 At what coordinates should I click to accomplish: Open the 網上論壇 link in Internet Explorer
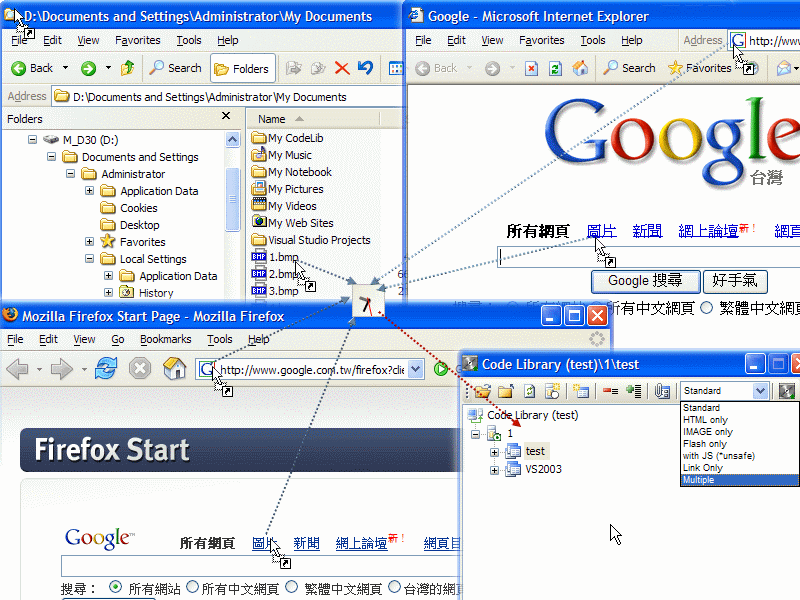pyautogui.click(x=708, y=231)
